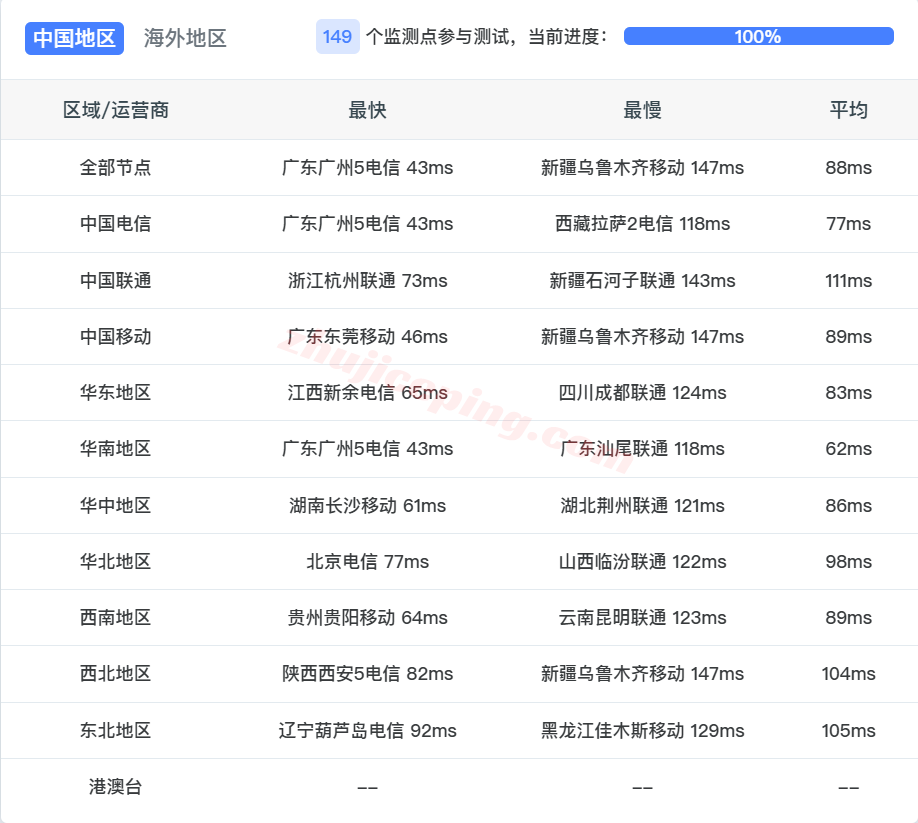Click 陕西西安5电信 82ms cell
The image size is (918, 823).
coord(367,674)
